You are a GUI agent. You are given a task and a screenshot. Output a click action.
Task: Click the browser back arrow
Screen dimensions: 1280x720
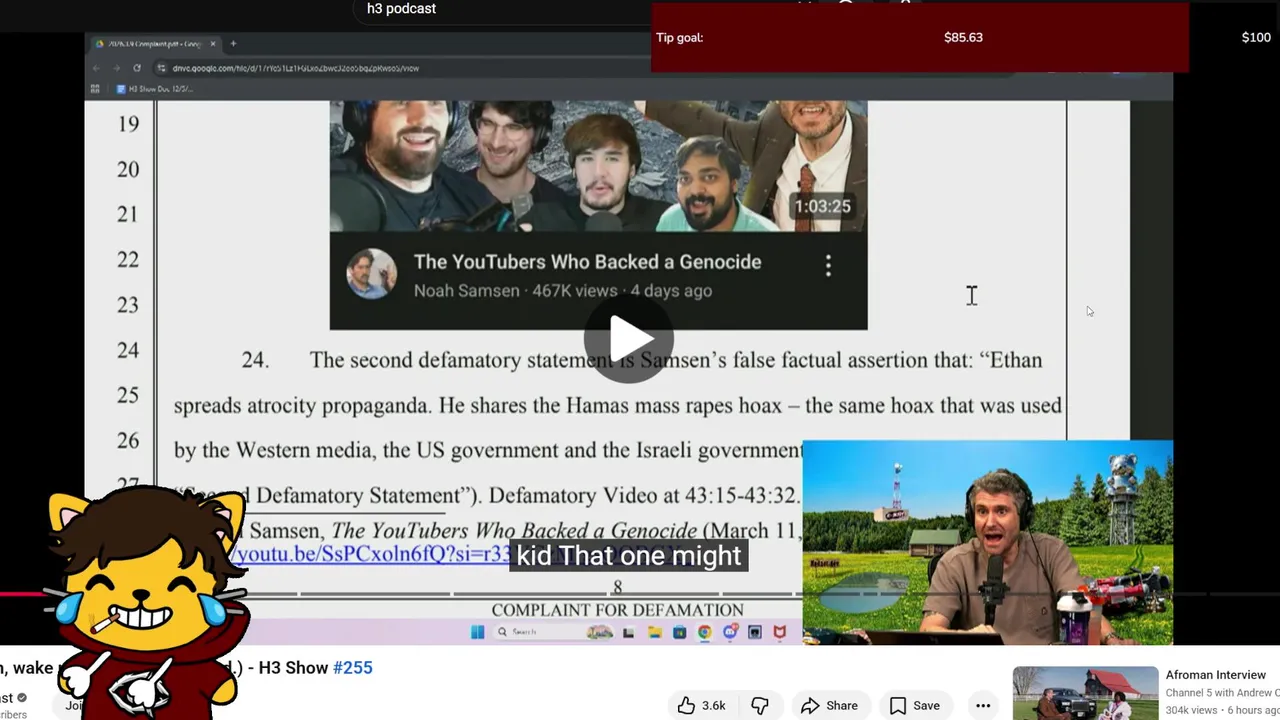(x=97, y=68)
